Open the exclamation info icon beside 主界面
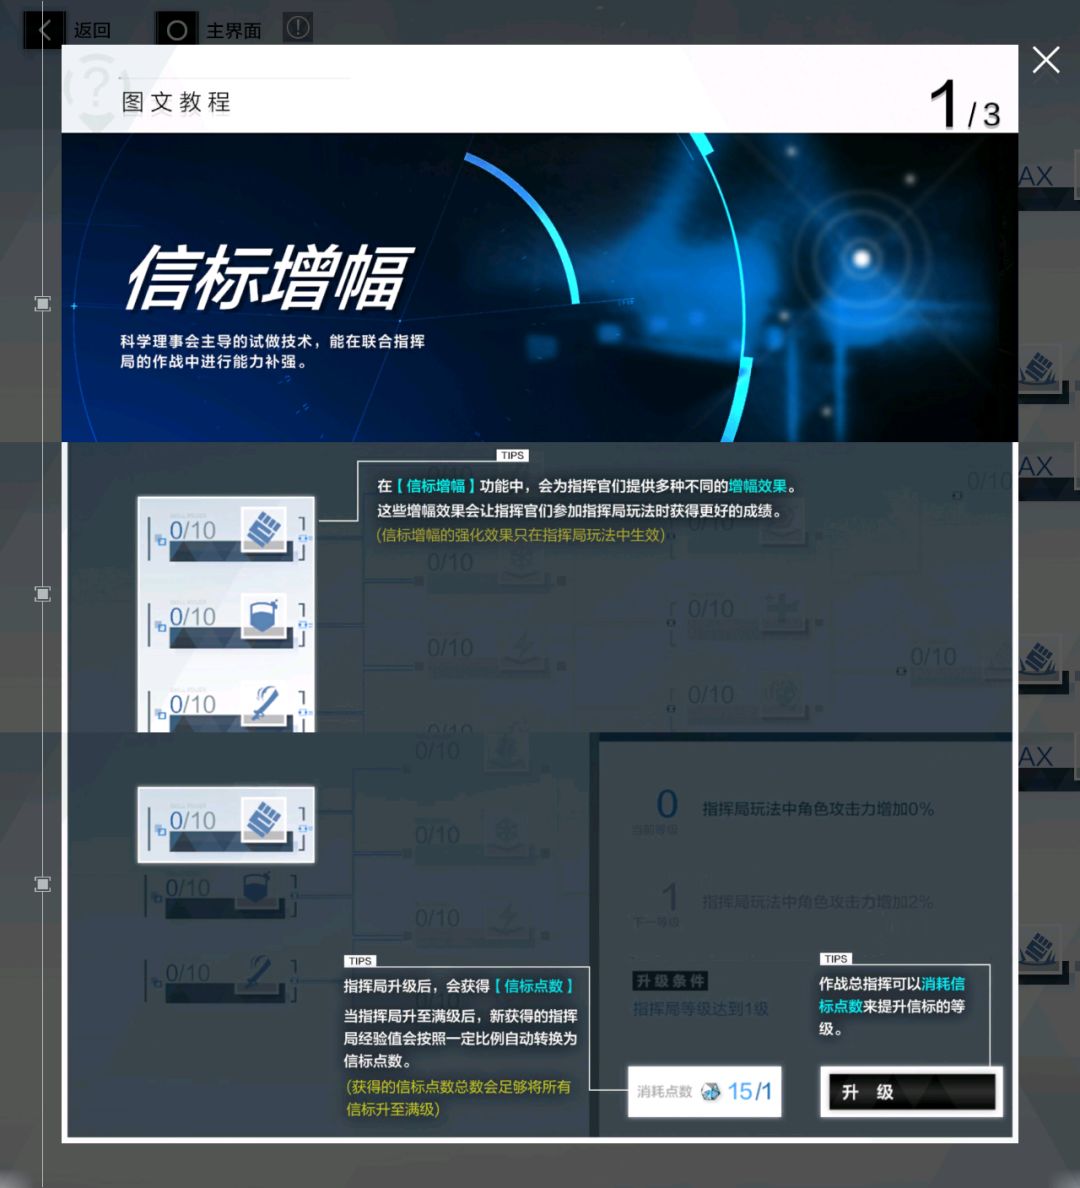Image resolution: width=1080 pixels, height=1188 pixels. pos(298,28)
